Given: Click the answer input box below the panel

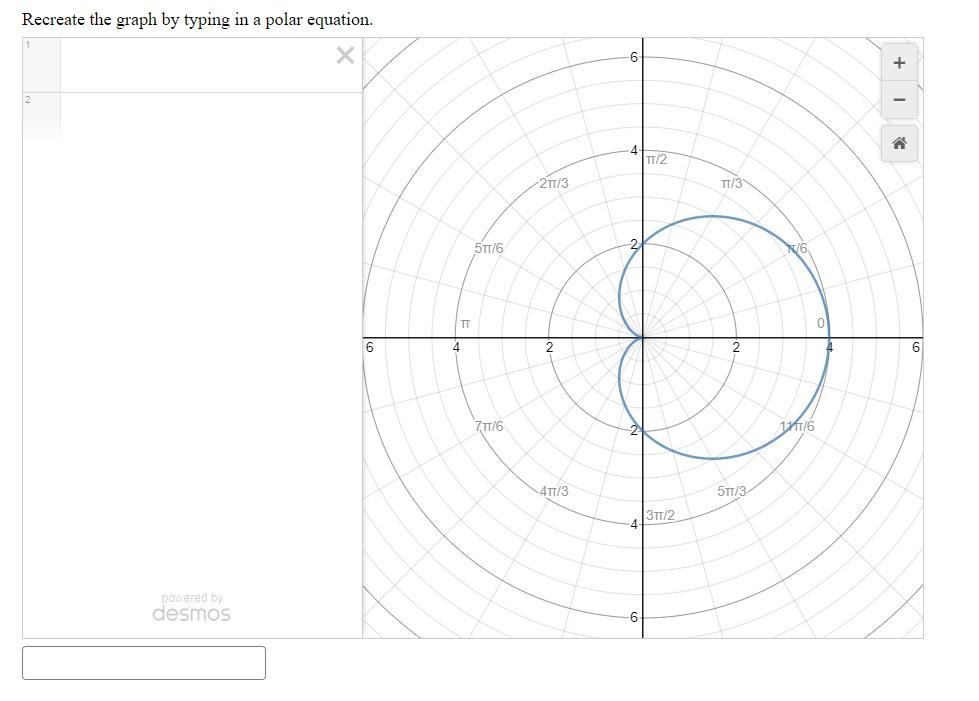Looking at the screenshot, I should click(x=144, y=663).
